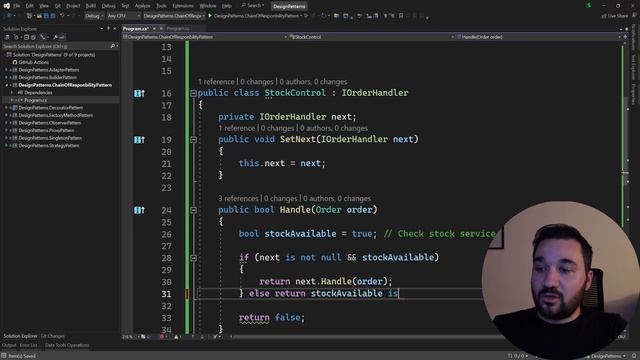
Task: Select the GitHub Actions node
Action: click(33, 62)
